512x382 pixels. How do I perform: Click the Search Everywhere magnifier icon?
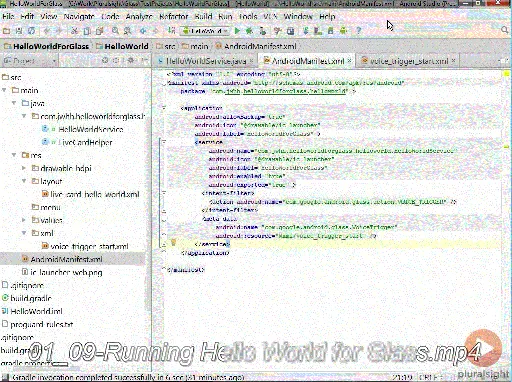505,30
